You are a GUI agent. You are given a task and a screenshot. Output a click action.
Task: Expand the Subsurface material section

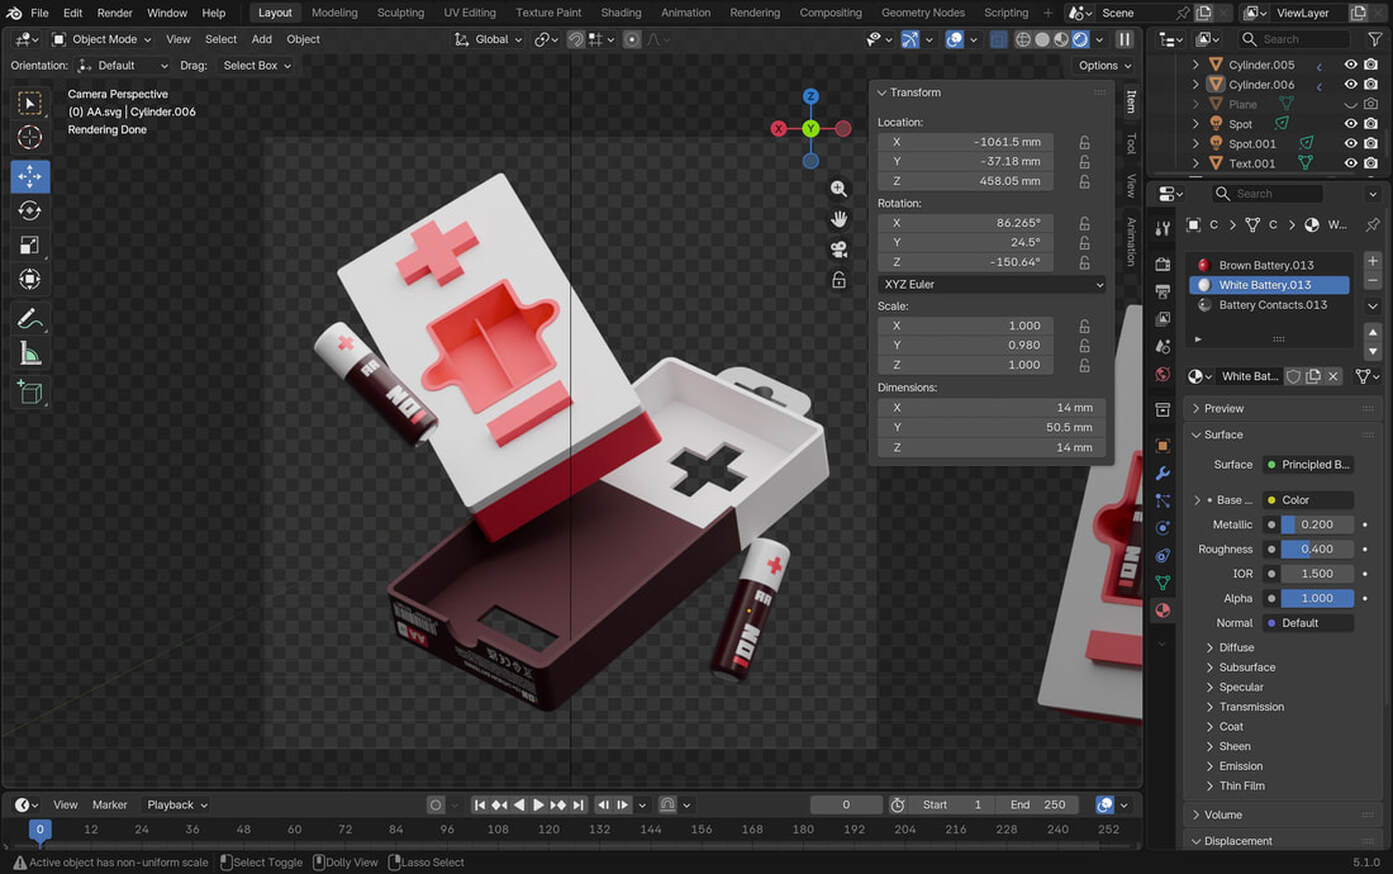point(1246,667)
